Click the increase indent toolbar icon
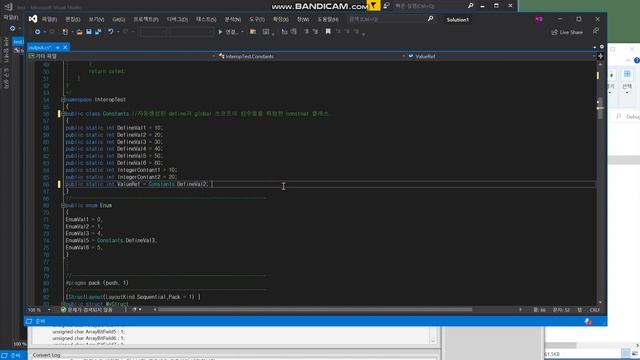Image resolution: width=640 pixels, height=360 pixels. click(315, 32)
